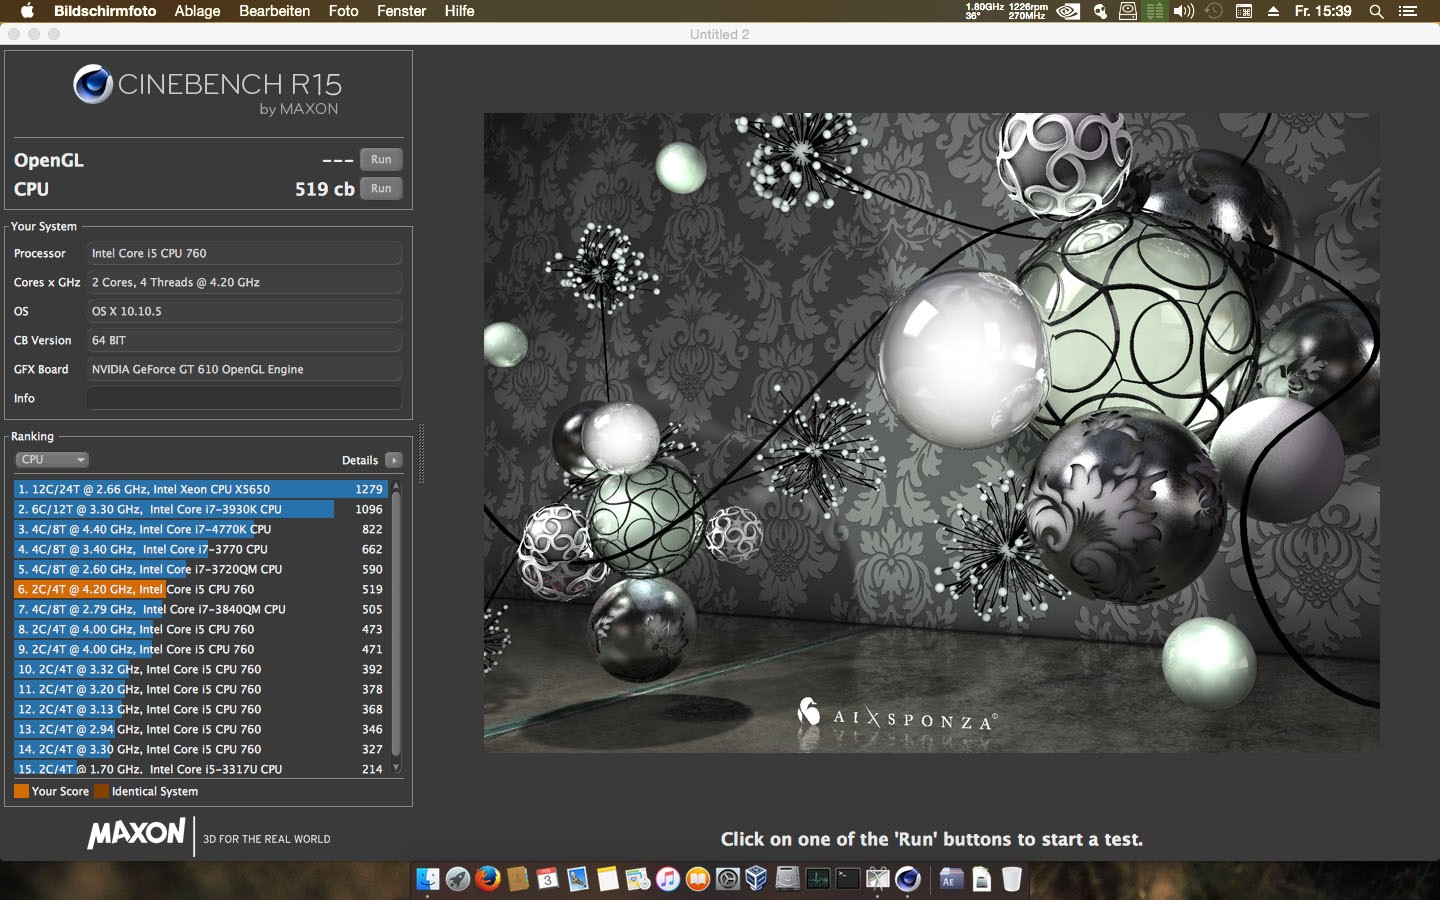Launch VirtualBox from the dock

[x=757, y=879]
